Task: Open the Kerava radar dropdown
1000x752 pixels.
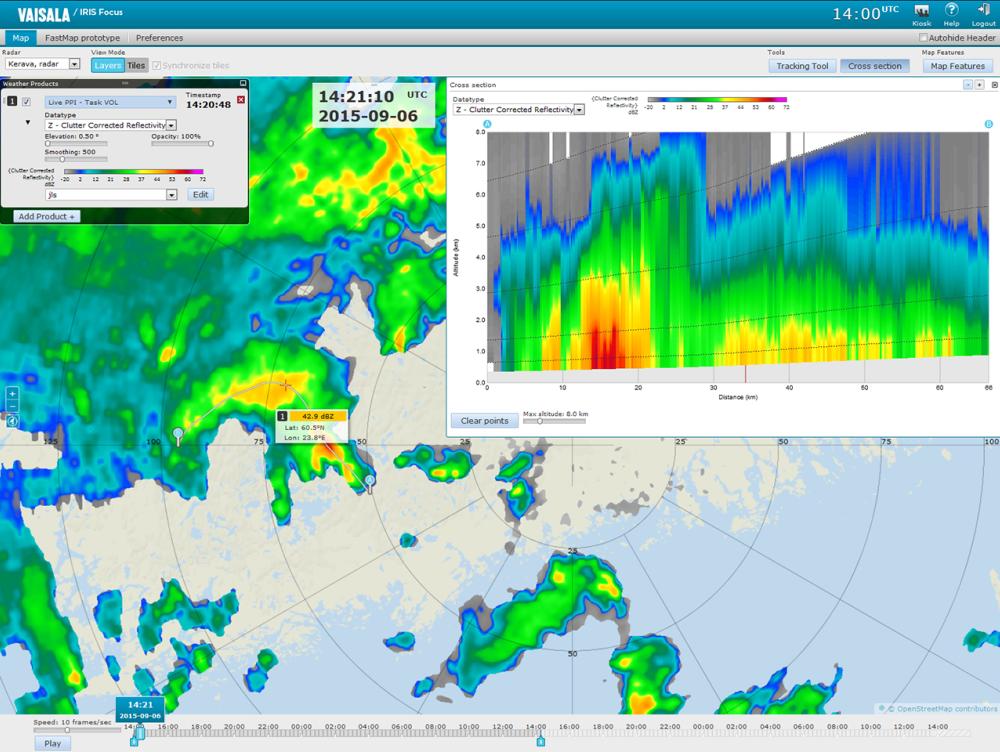Action: [75, 64]
